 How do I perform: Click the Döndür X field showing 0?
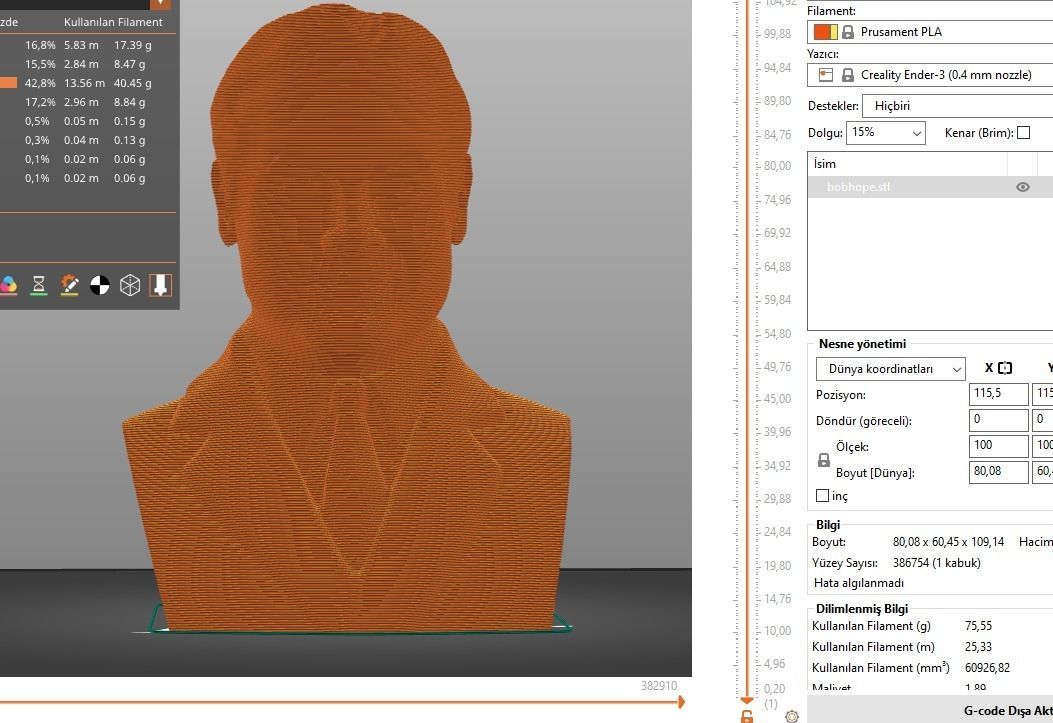(998, 420)
